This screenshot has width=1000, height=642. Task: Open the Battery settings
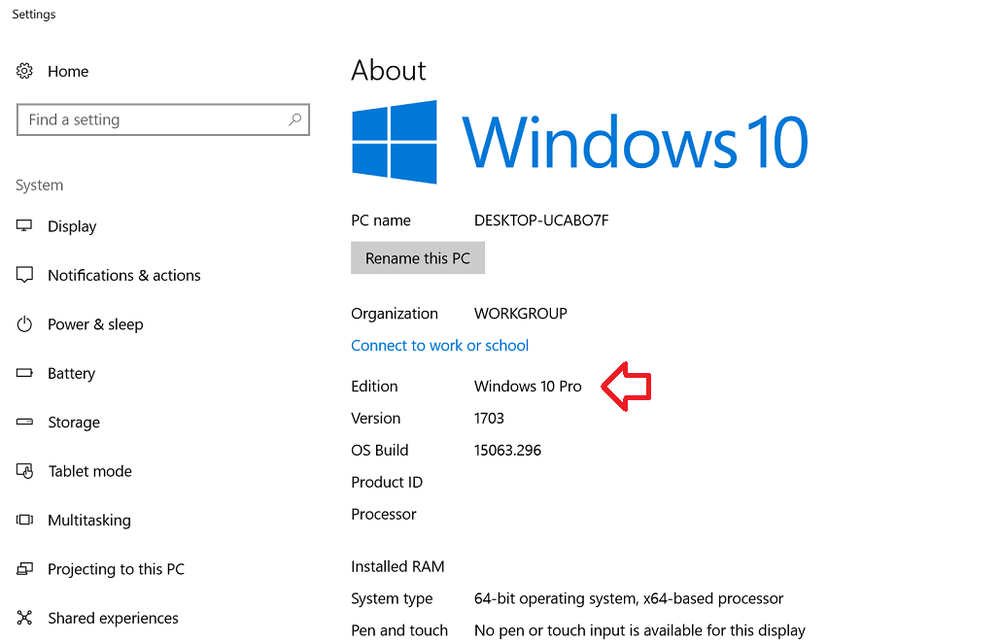pos(71,374)
